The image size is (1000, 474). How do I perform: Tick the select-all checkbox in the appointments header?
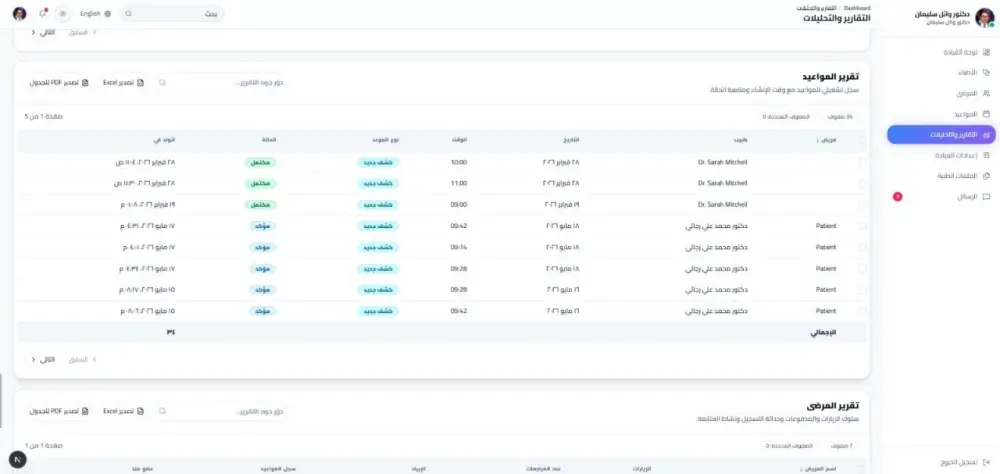pos(862,140)
